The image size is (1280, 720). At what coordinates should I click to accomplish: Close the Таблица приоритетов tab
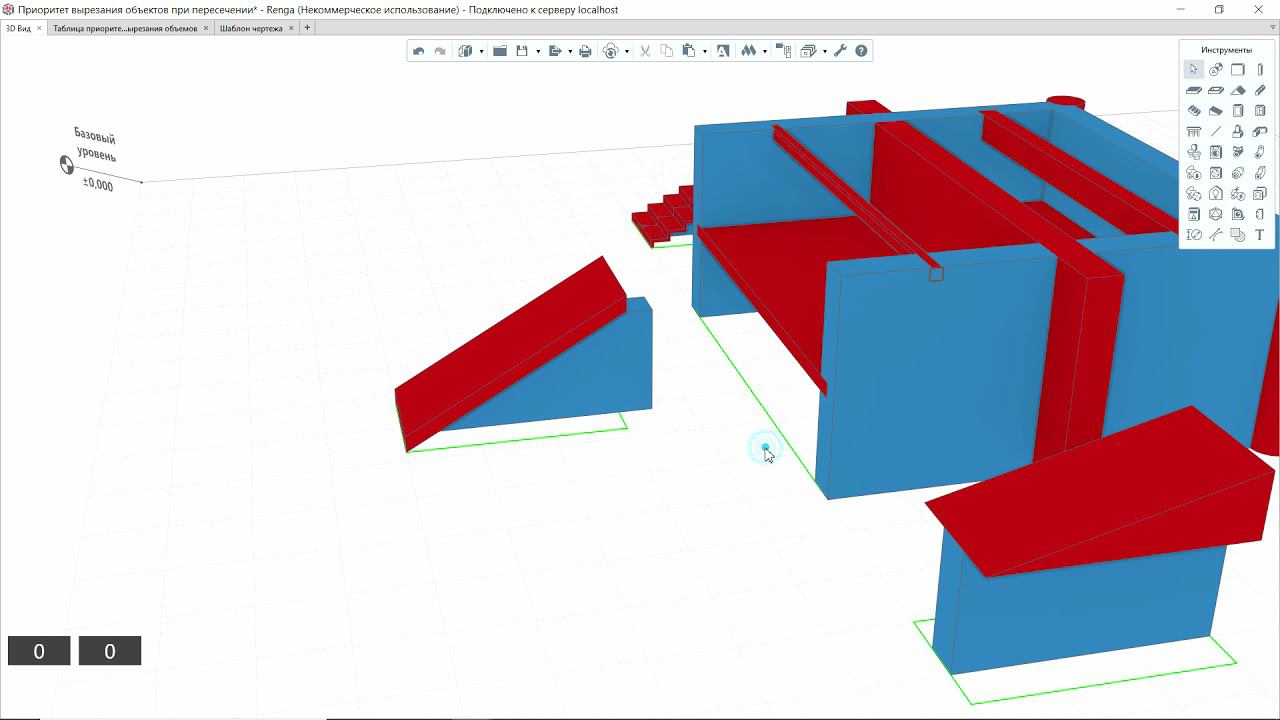(206, 28)
